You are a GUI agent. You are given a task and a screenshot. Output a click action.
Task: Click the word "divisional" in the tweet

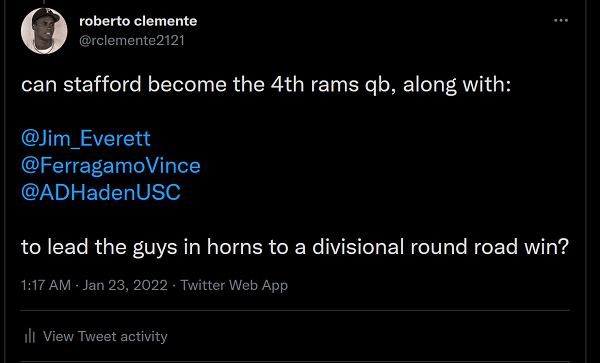click(358, 247)
